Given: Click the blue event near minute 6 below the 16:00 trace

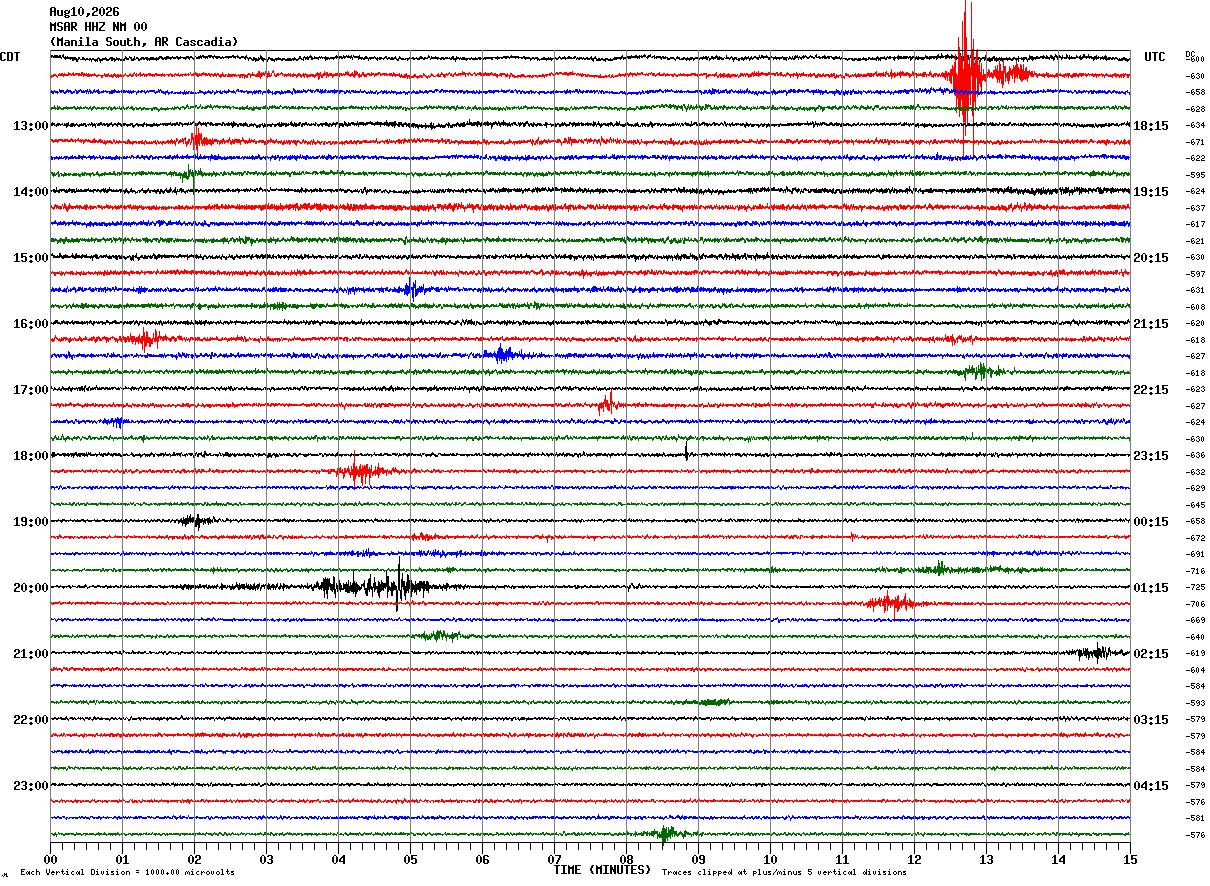Looking at the screenshot, I should [503, 354].
